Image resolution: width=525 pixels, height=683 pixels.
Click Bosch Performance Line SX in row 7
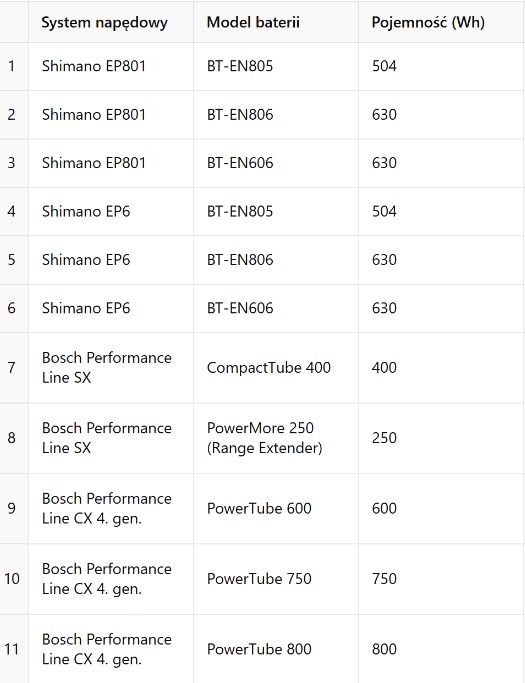(x=111, y=368)
